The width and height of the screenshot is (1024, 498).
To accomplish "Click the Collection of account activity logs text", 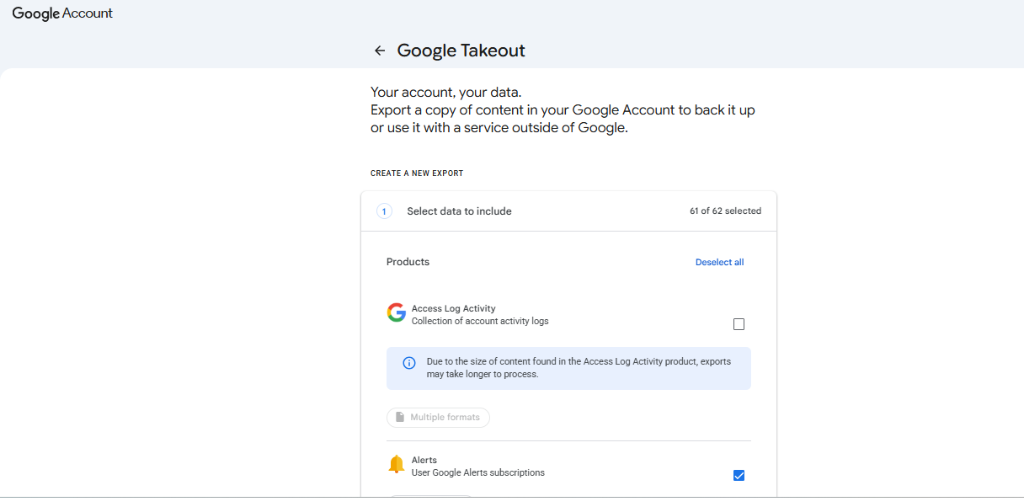I will coord(480,321).
